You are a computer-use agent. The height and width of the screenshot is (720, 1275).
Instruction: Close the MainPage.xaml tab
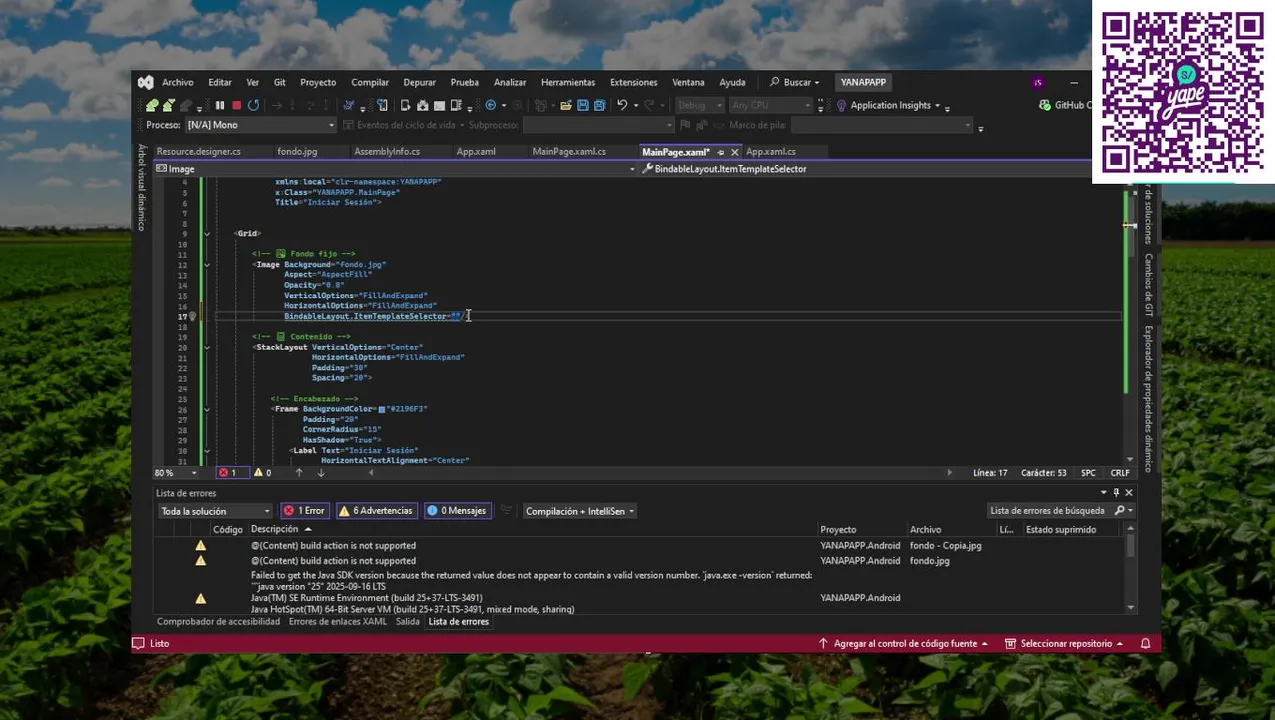coord(735,152)
